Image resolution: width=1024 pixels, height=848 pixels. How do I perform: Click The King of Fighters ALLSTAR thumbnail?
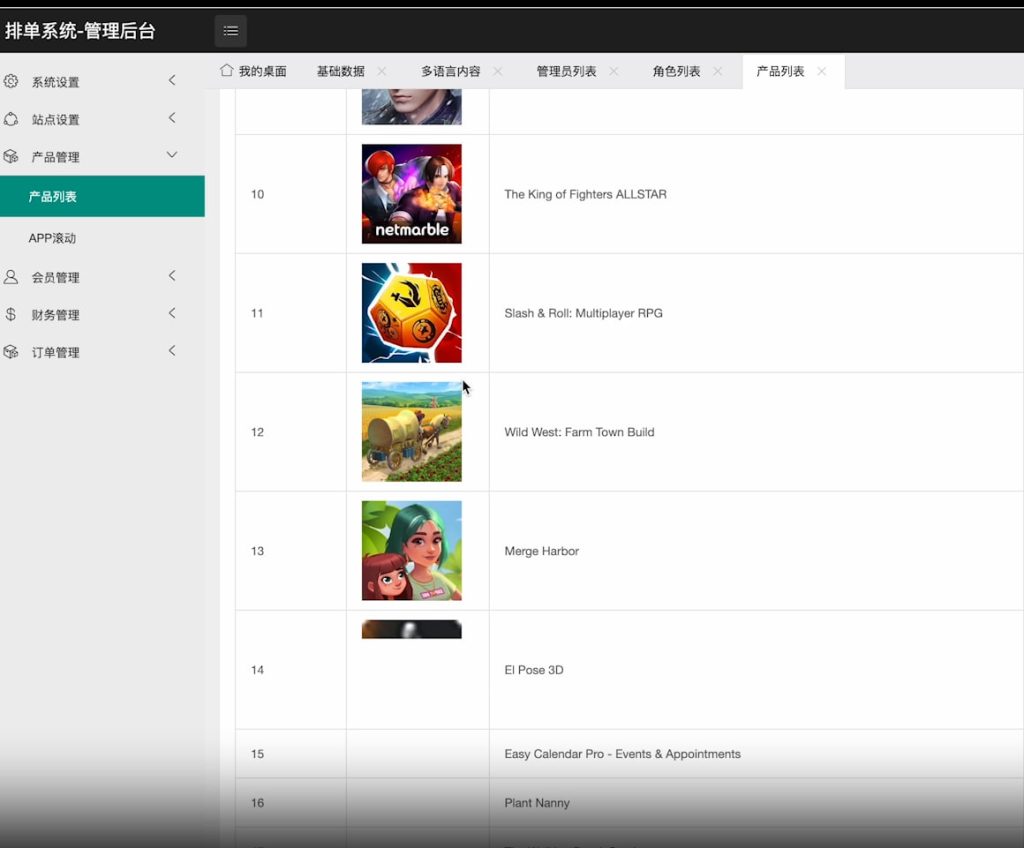coord(411,194)
